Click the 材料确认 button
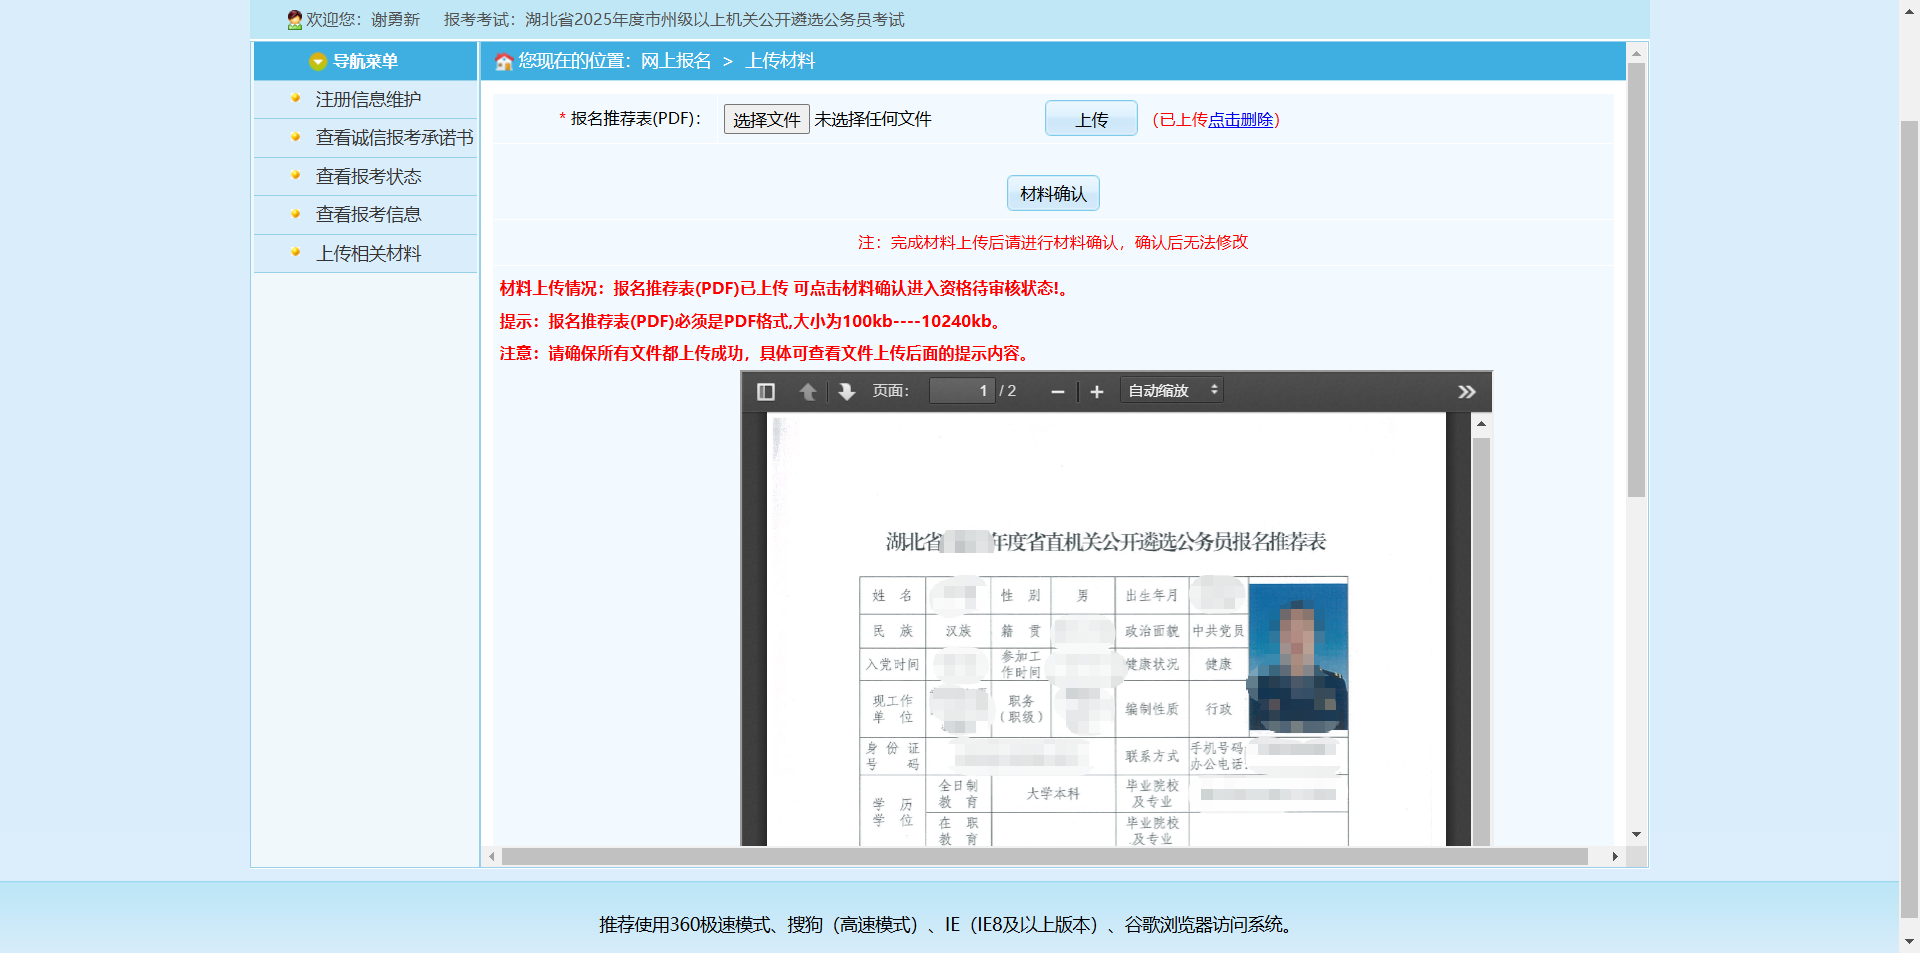This screenshot has width=1920, height=953. click(1053, 194)
